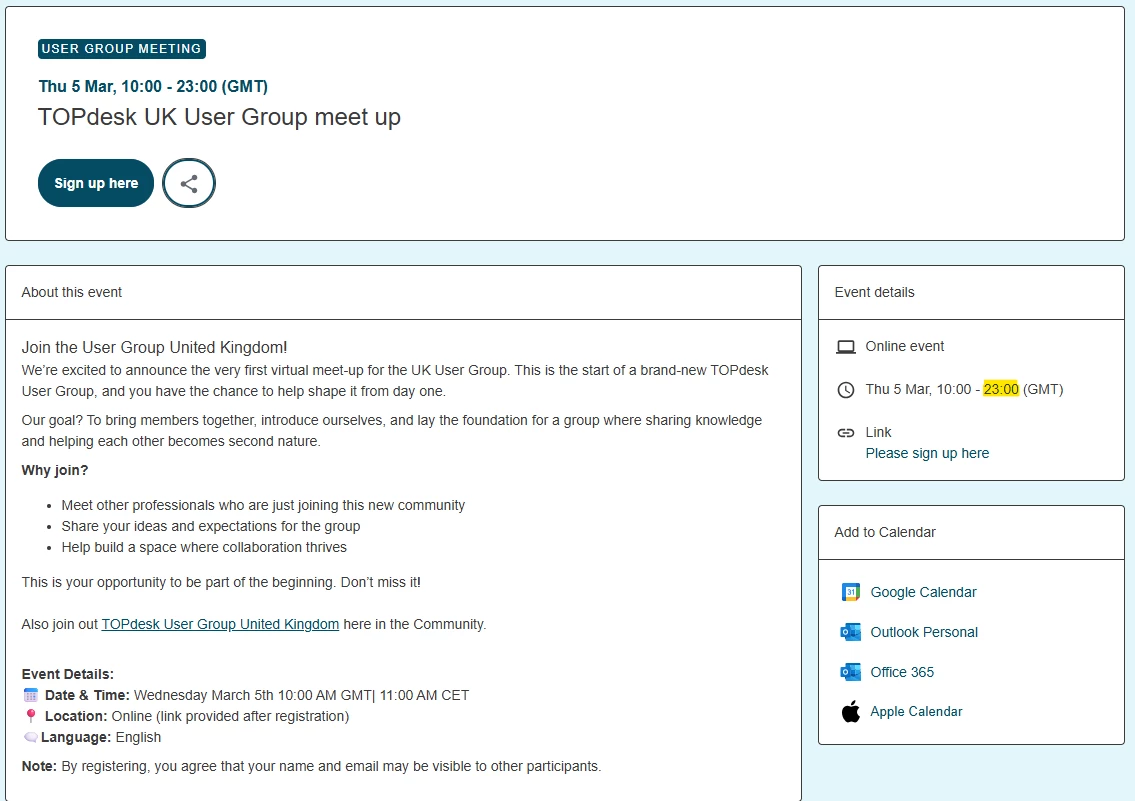Click the TOPdesk UK User Group meet up title
1135x801 pixels.
click(x=219, y=116)
